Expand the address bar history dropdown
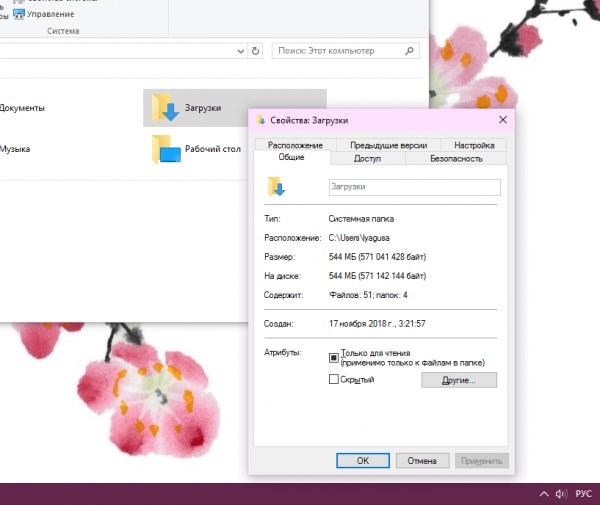Image resolution: width=600 pixels, height=505 pixels. click(x=241, y=51)
